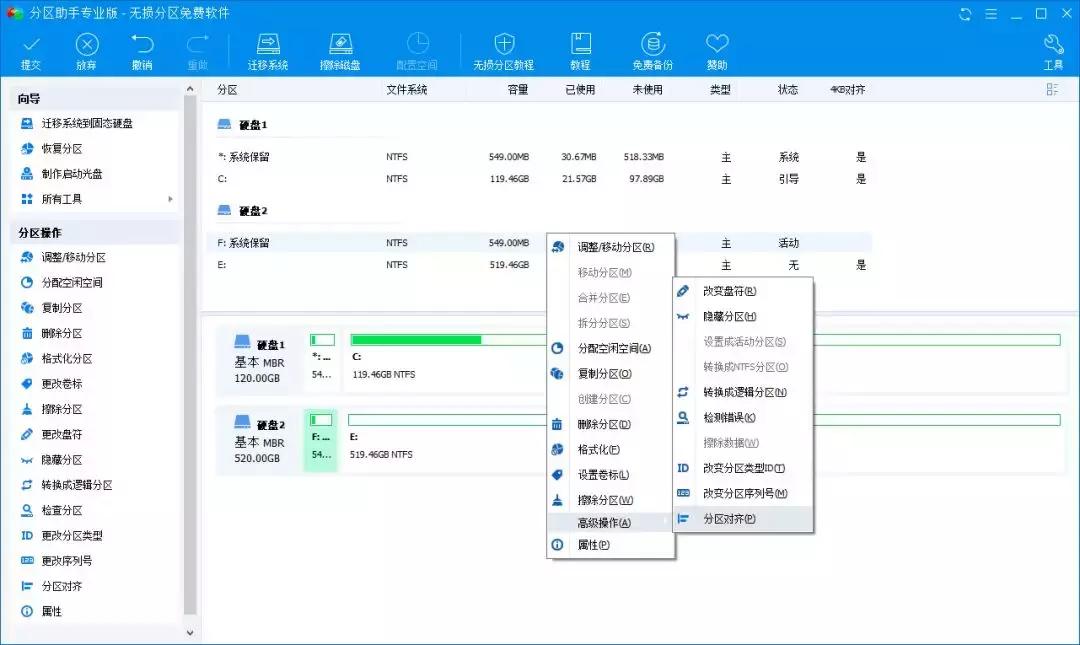Click the 赞助 heart icon

(716, 50)
